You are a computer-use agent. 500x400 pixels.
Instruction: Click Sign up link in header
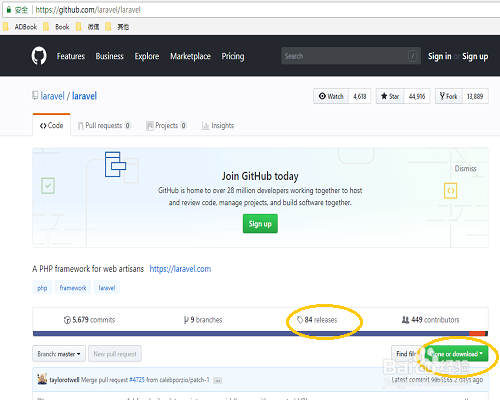click(x=475, y=56)
